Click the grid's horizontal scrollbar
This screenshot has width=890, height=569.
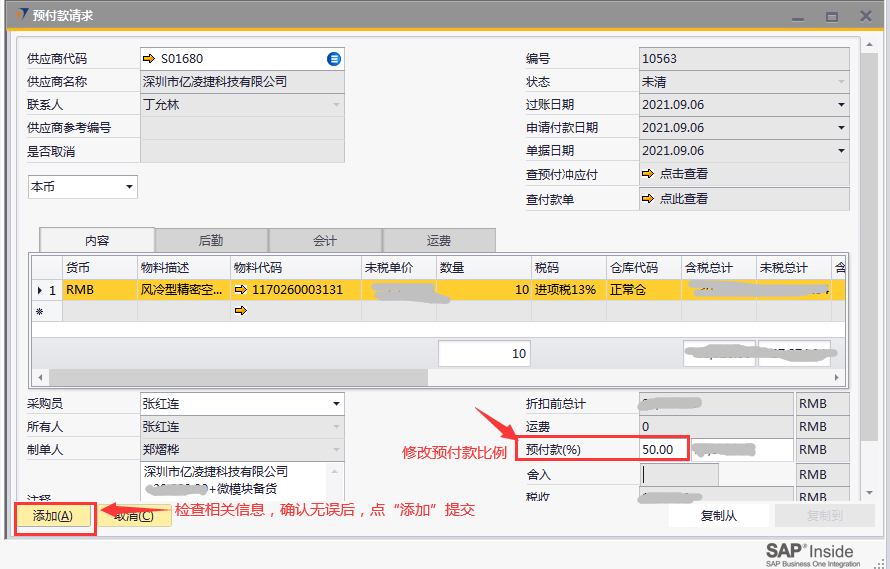click(x=400, y=378)
